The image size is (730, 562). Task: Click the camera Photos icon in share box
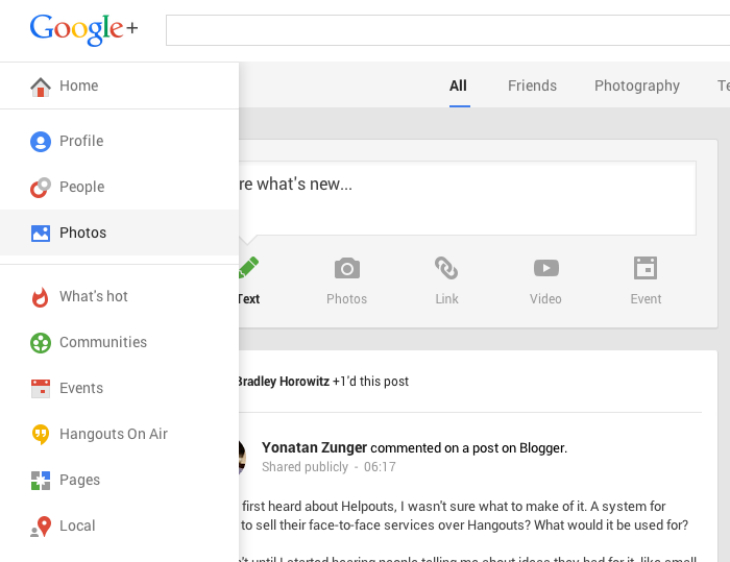347,268
